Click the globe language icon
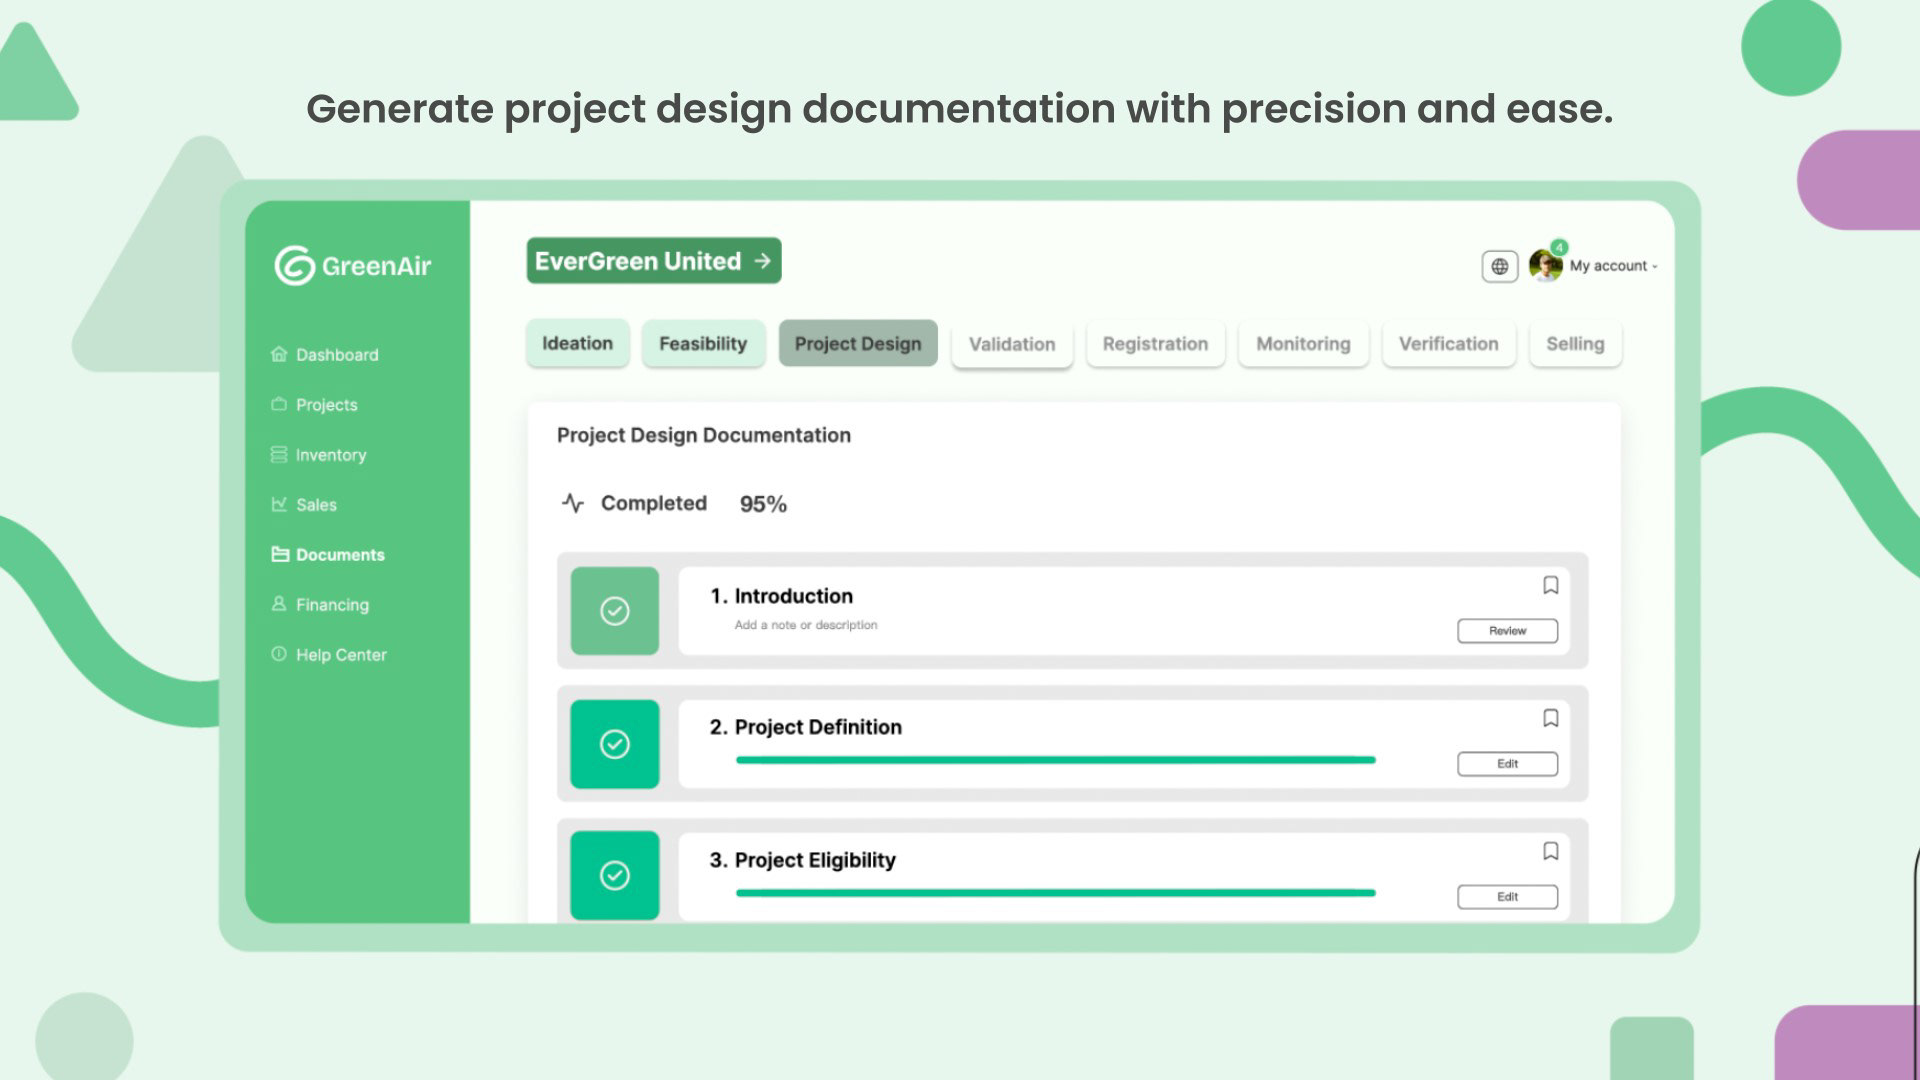Screen dimensions: 1920x1080 (1499, 266)
